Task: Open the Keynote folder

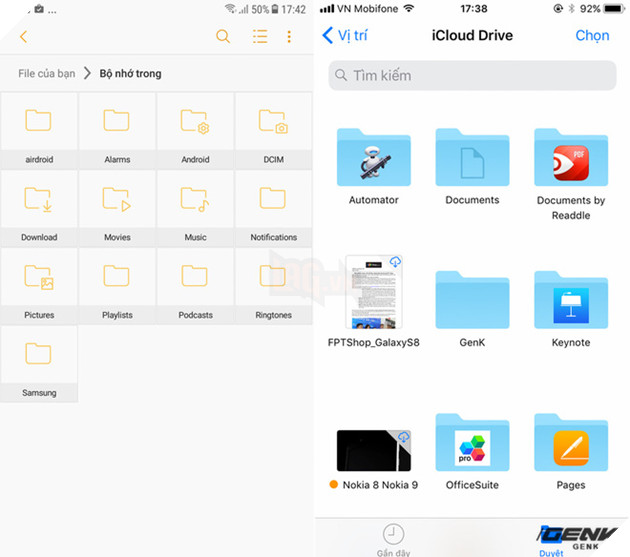Action: coord(571,300)
